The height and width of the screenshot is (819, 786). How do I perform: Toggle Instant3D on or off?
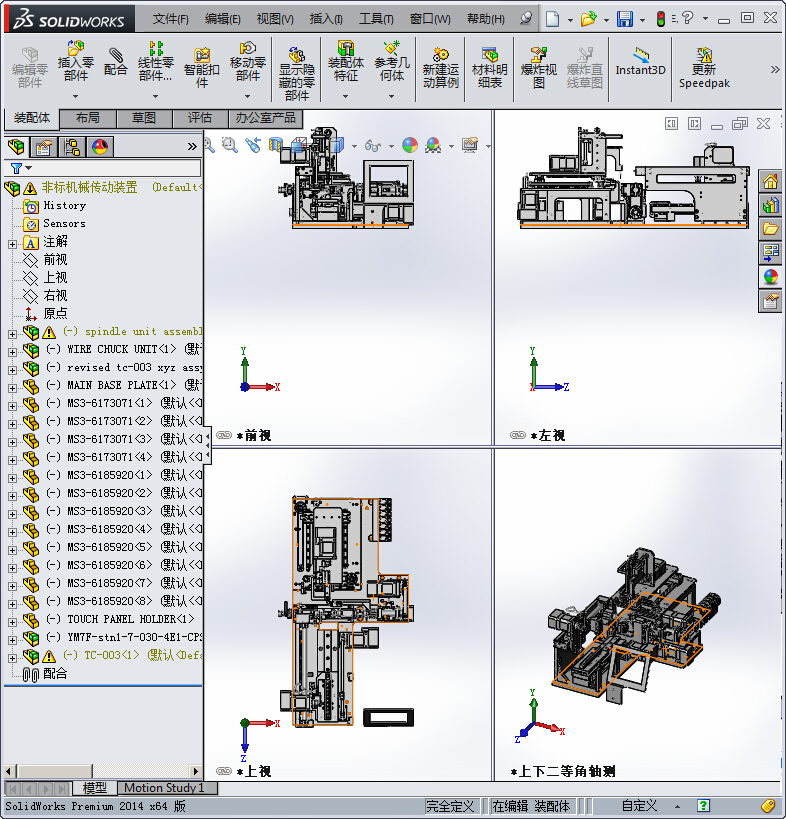tap(640, 64)
